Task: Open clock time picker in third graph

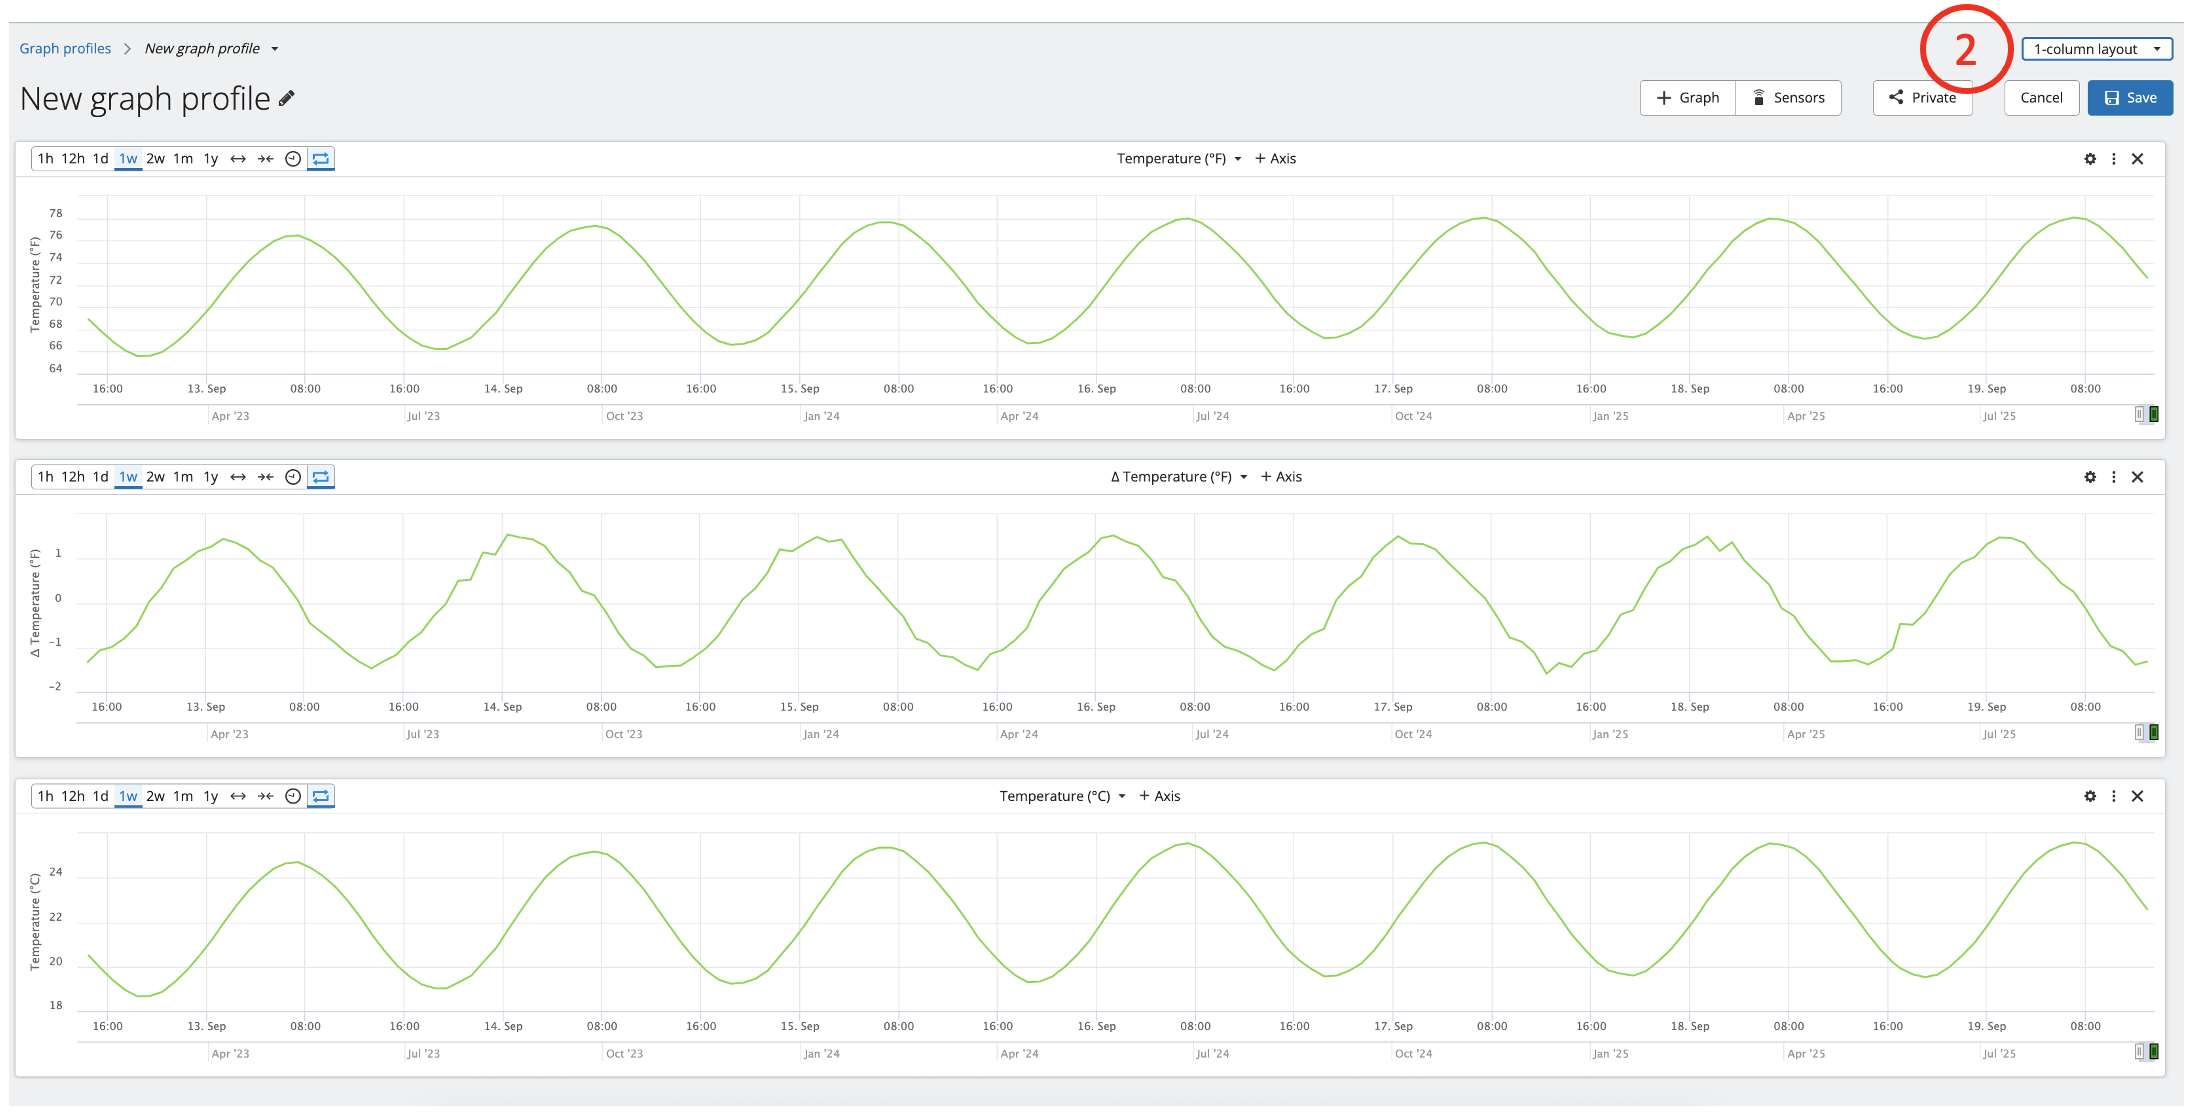Action: [x=293, y=796]
